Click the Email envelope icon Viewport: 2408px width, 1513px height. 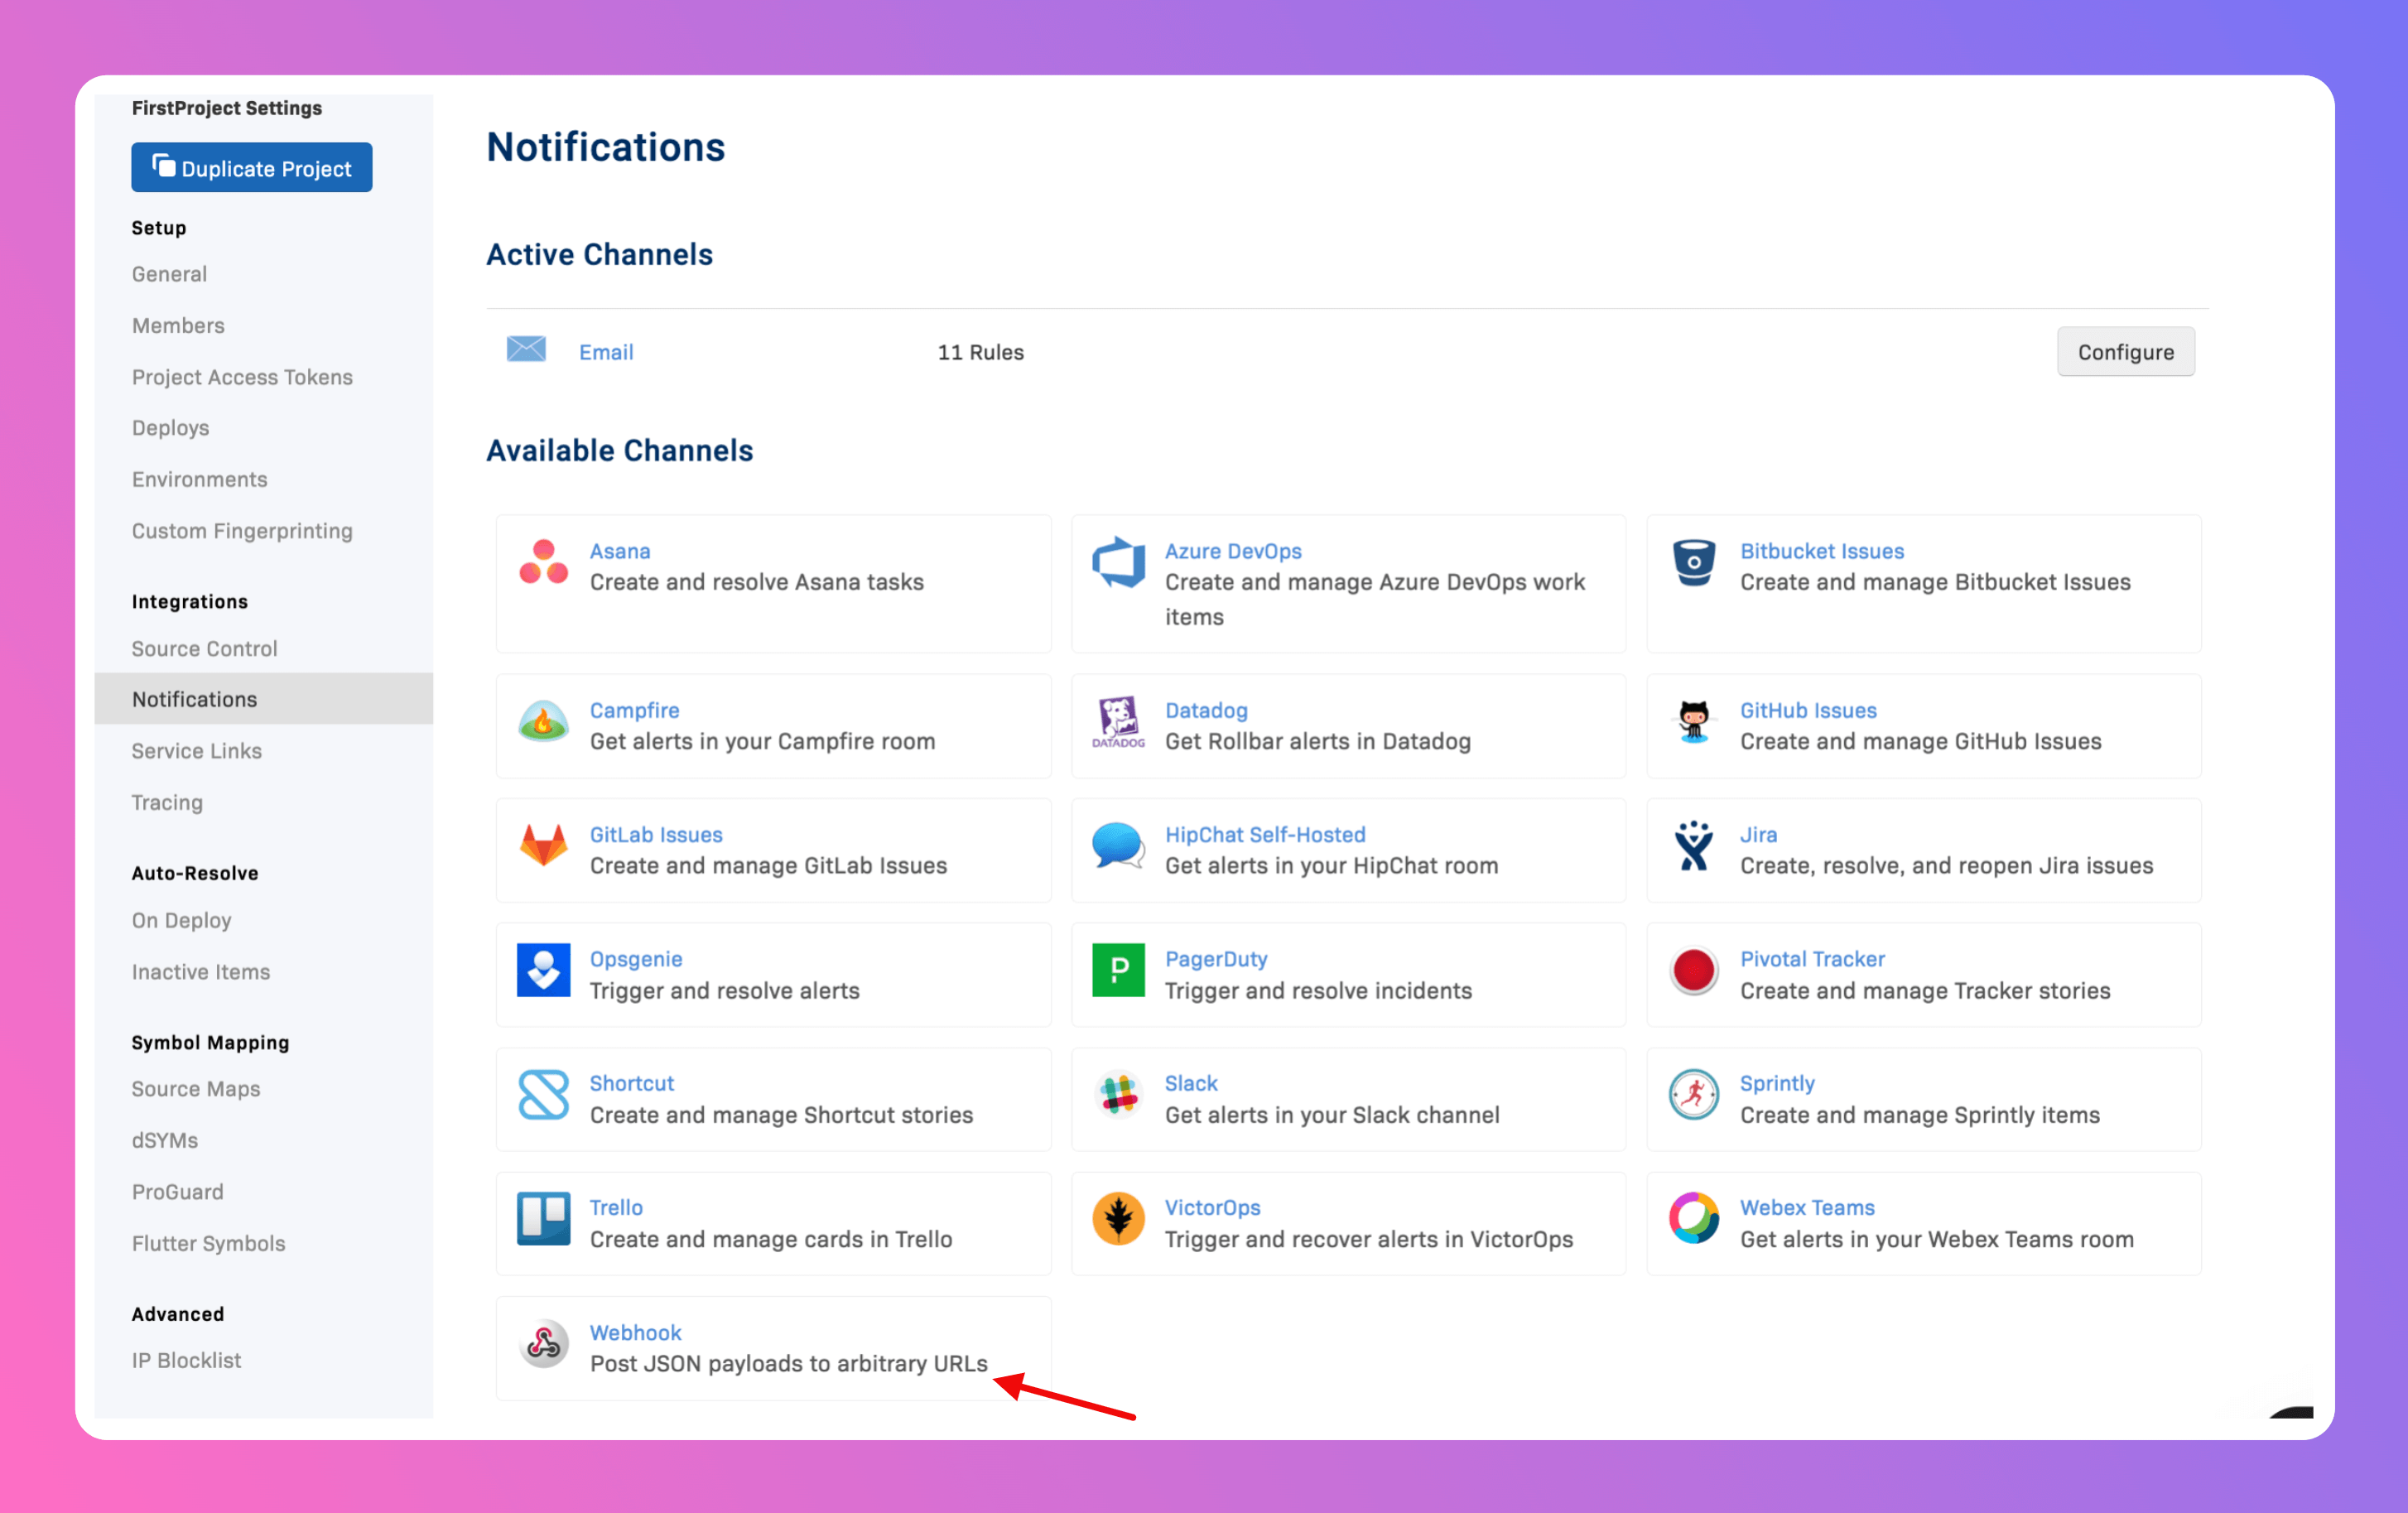point(526,349)
